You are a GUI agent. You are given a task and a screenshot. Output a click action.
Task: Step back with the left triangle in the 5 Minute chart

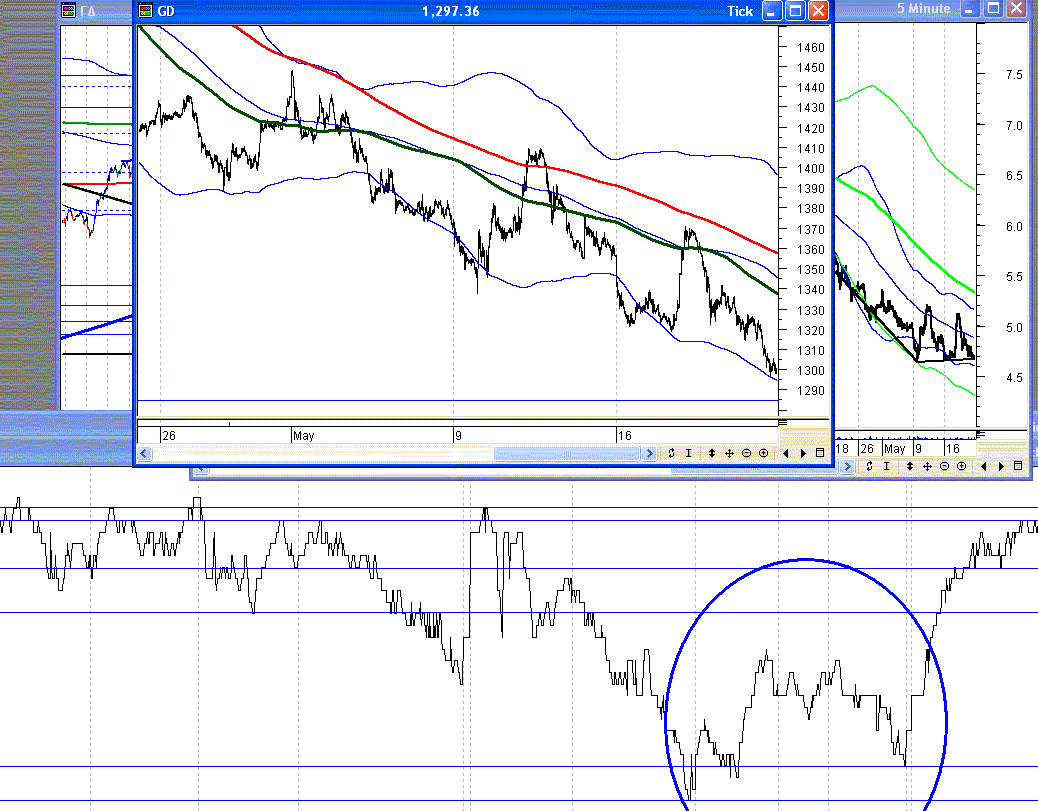point(984,467)
